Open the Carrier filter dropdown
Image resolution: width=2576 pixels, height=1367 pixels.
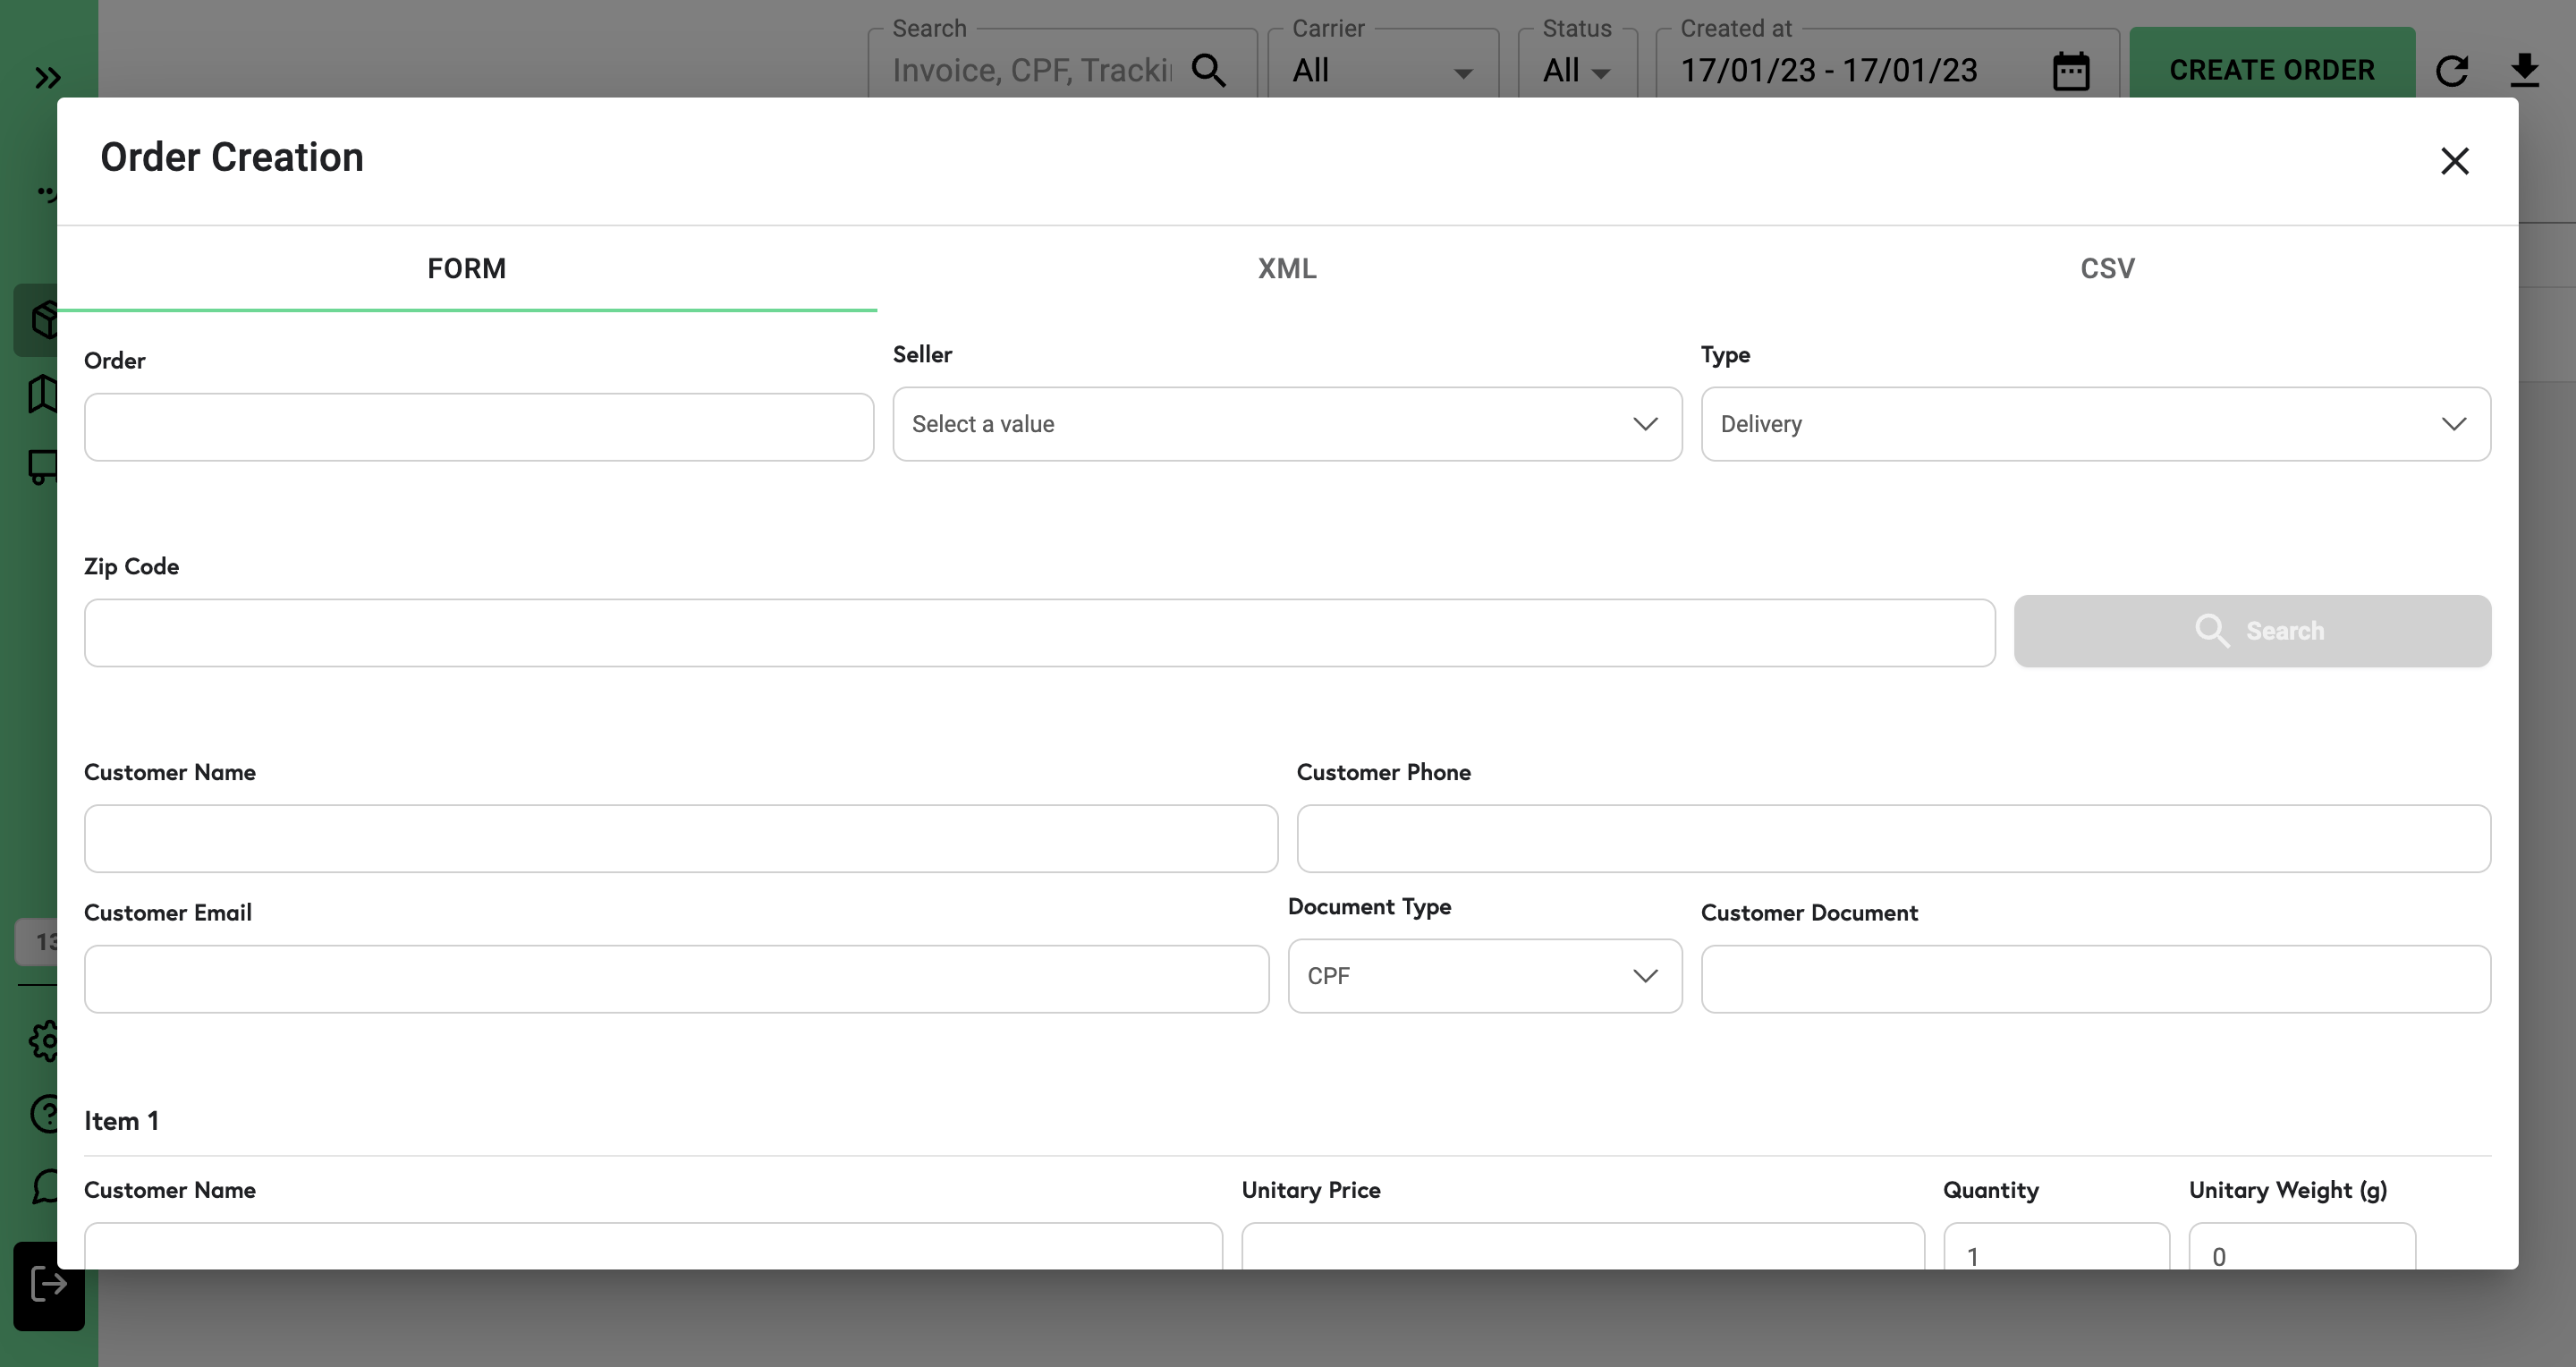click(x=1382, y=71)
